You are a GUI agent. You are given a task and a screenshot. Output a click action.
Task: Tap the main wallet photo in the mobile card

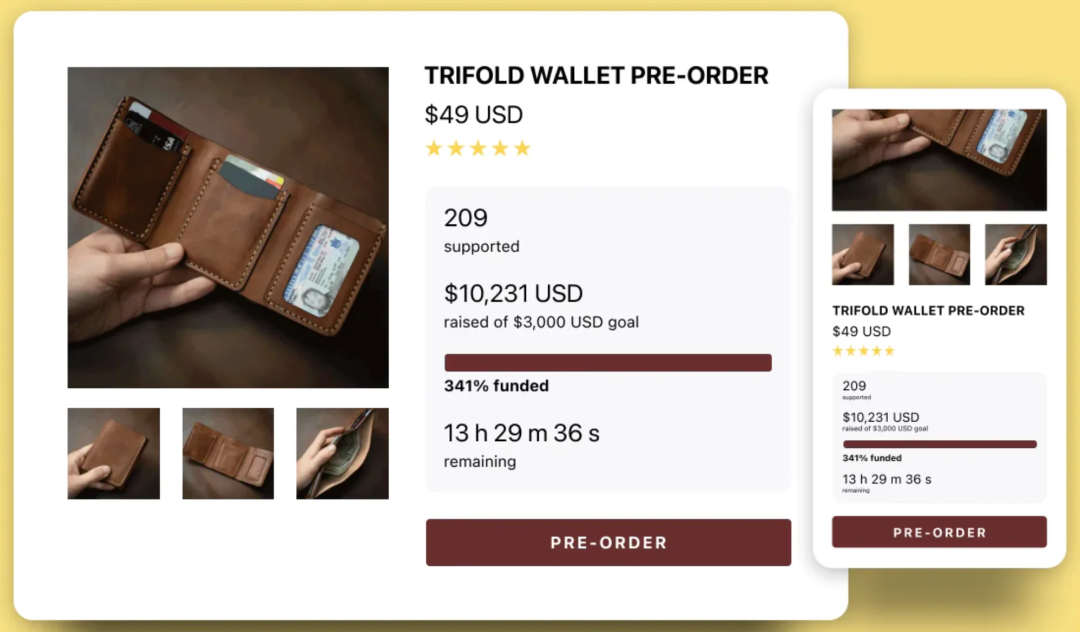click(939, 160)
